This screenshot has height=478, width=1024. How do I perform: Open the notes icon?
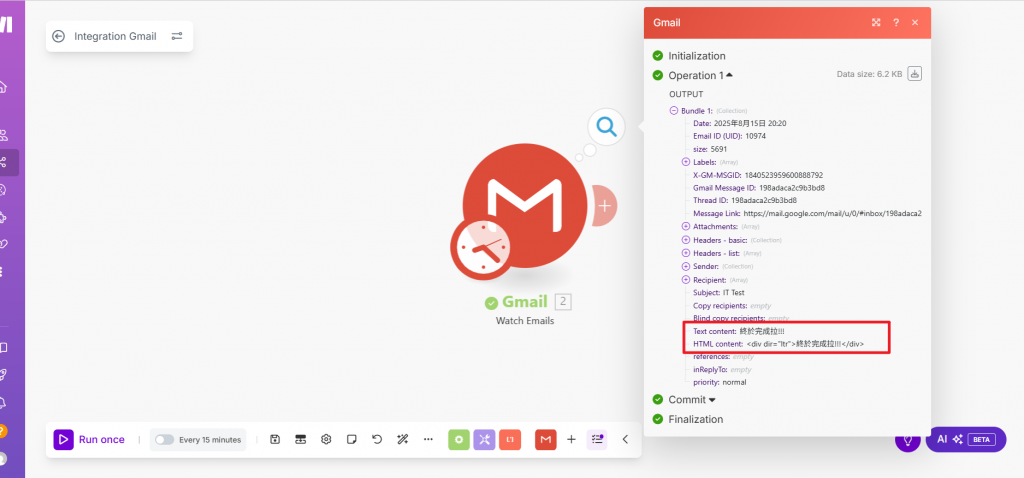pos(352,439)
